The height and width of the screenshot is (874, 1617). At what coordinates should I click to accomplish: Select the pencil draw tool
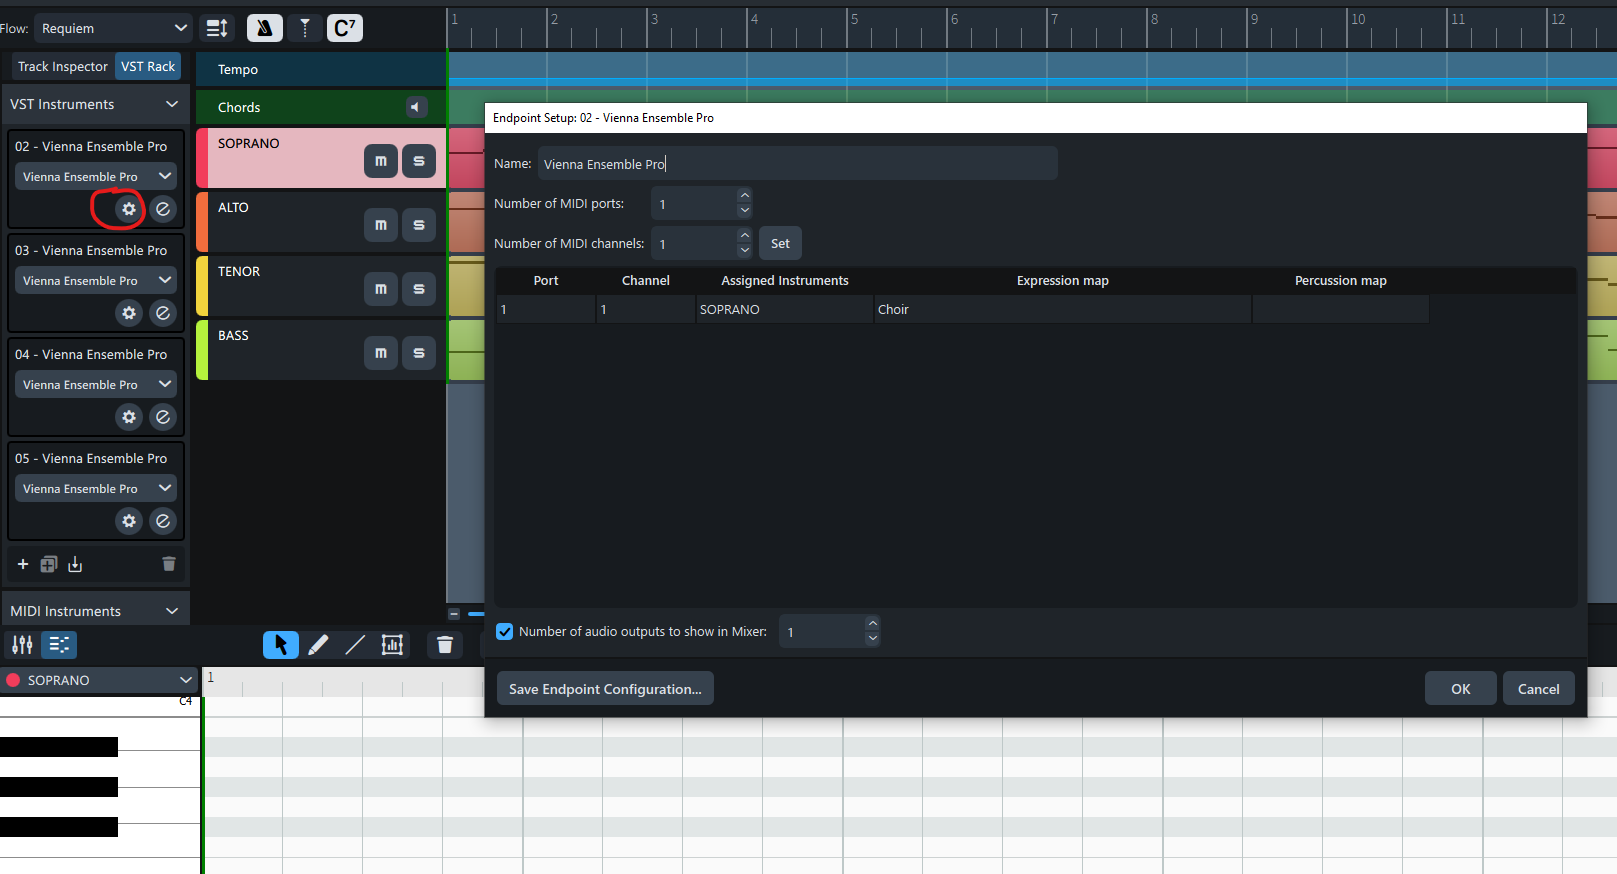click(318, 645)
